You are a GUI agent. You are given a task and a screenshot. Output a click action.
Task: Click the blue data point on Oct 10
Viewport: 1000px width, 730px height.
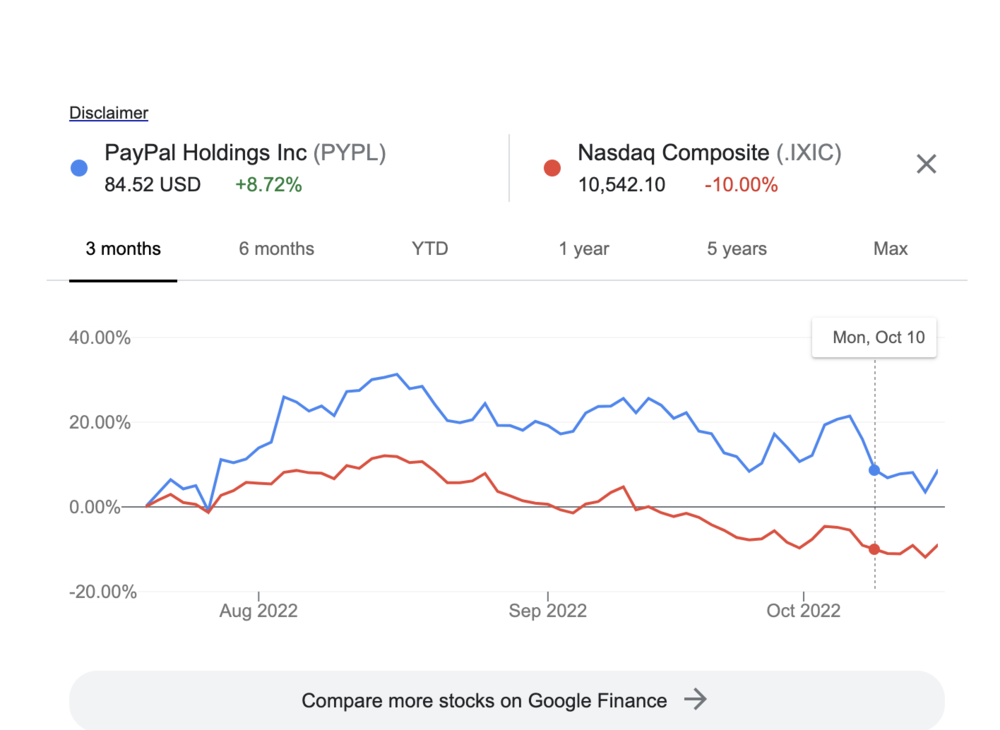pyautogui.click(x=874, y=470)
